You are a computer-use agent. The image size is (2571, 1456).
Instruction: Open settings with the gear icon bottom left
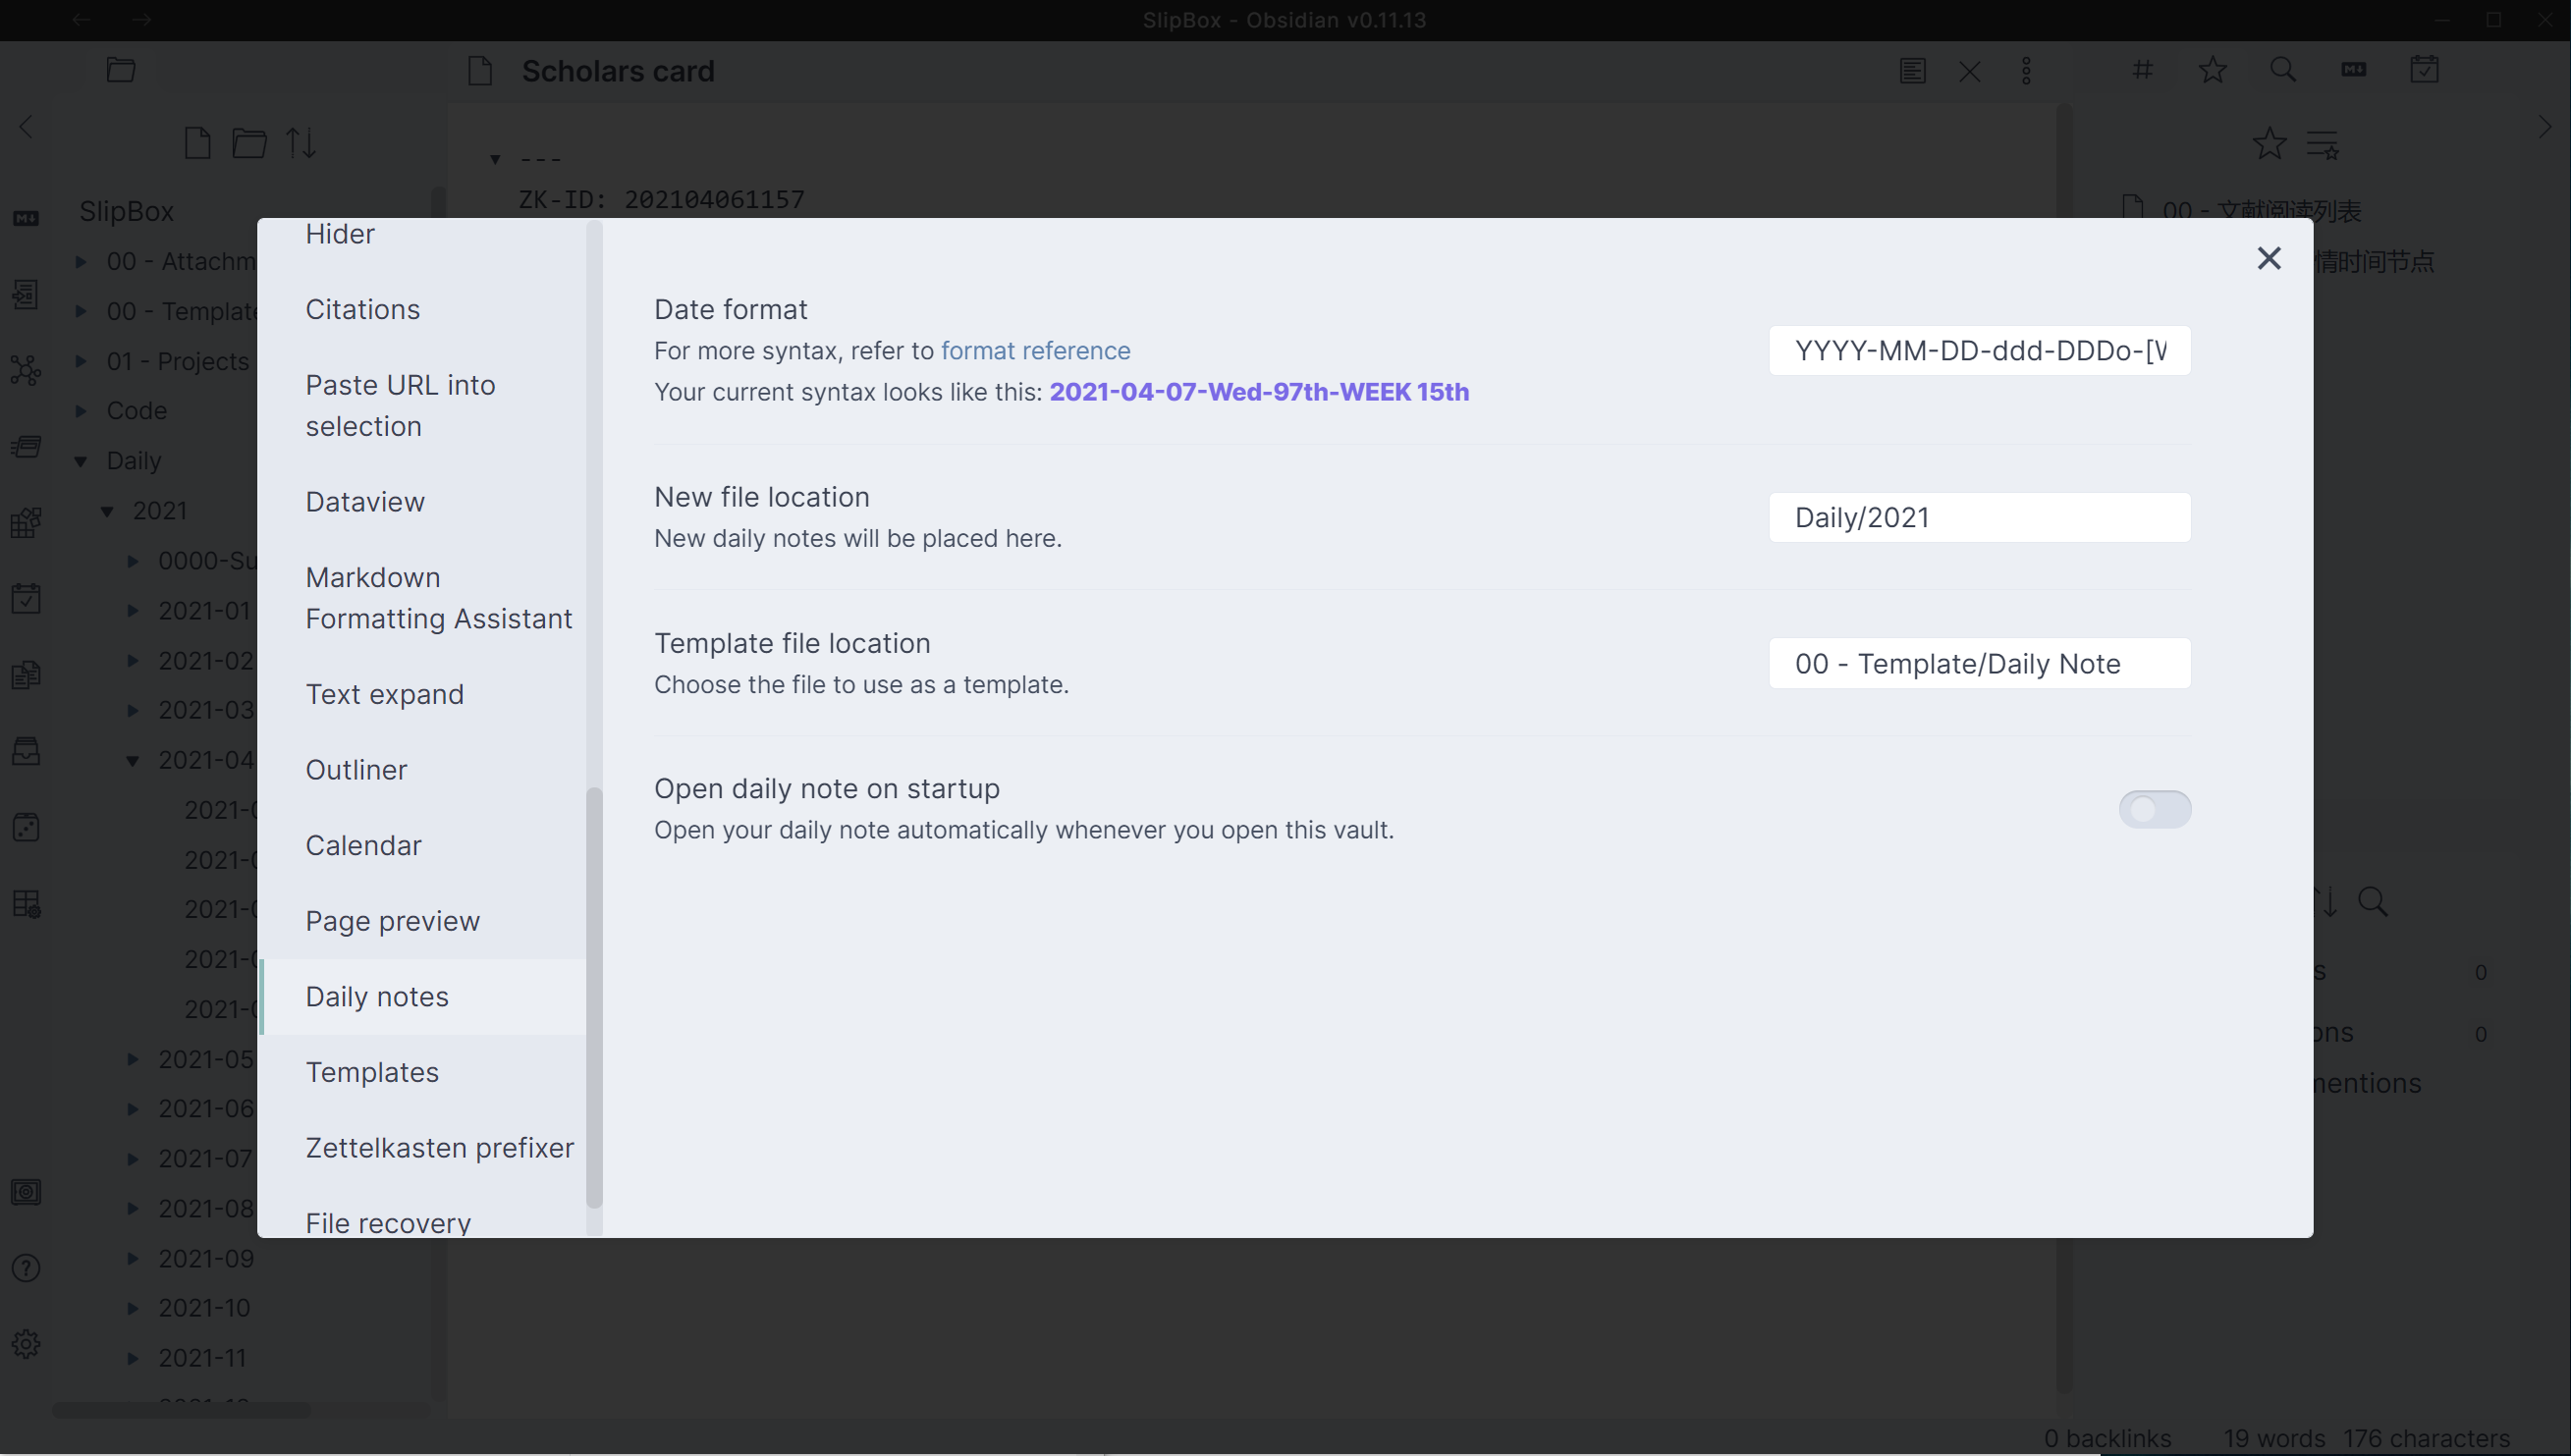click(x=25, y=1344)
